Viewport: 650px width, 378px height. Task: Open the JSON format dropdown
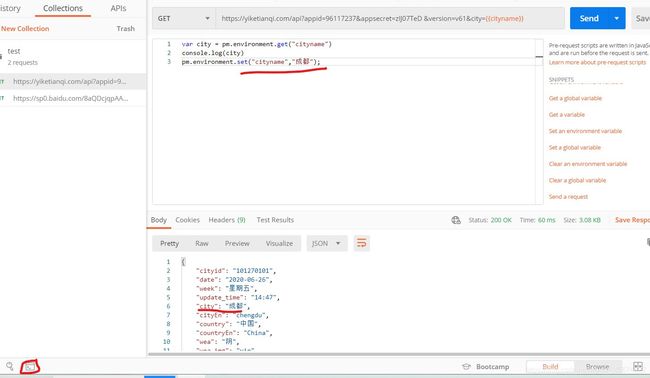[x=327, y=243]
